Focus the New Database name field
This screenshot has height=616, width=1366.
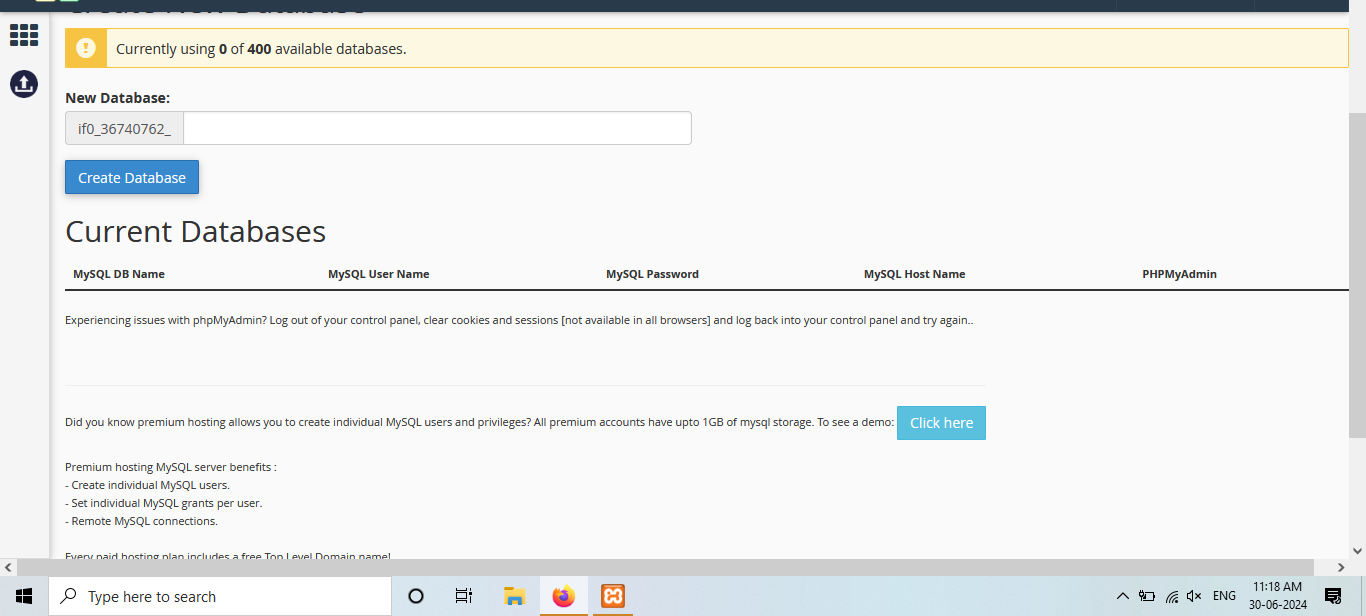pyautogui.click(x=437, y=128)
